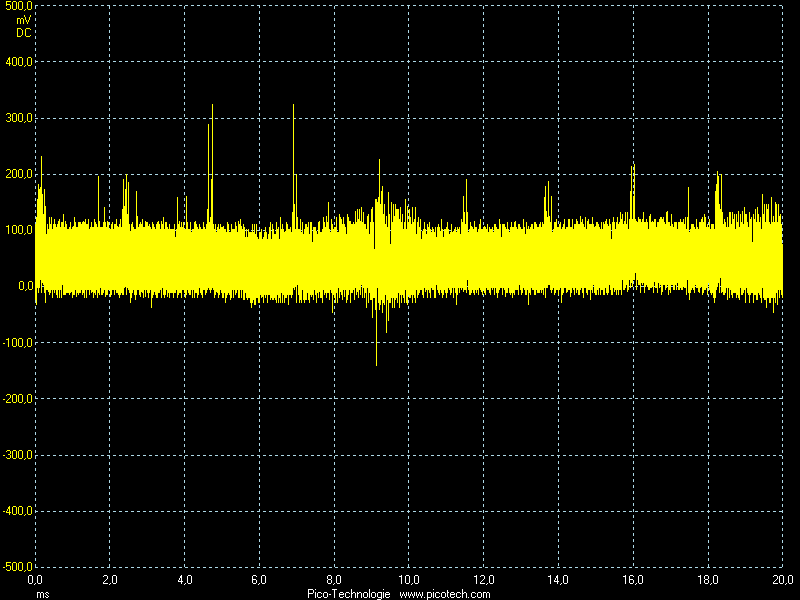The image size is (800, 600).
Task: Click the 14,0 time axis label
Action: point(558,580)
